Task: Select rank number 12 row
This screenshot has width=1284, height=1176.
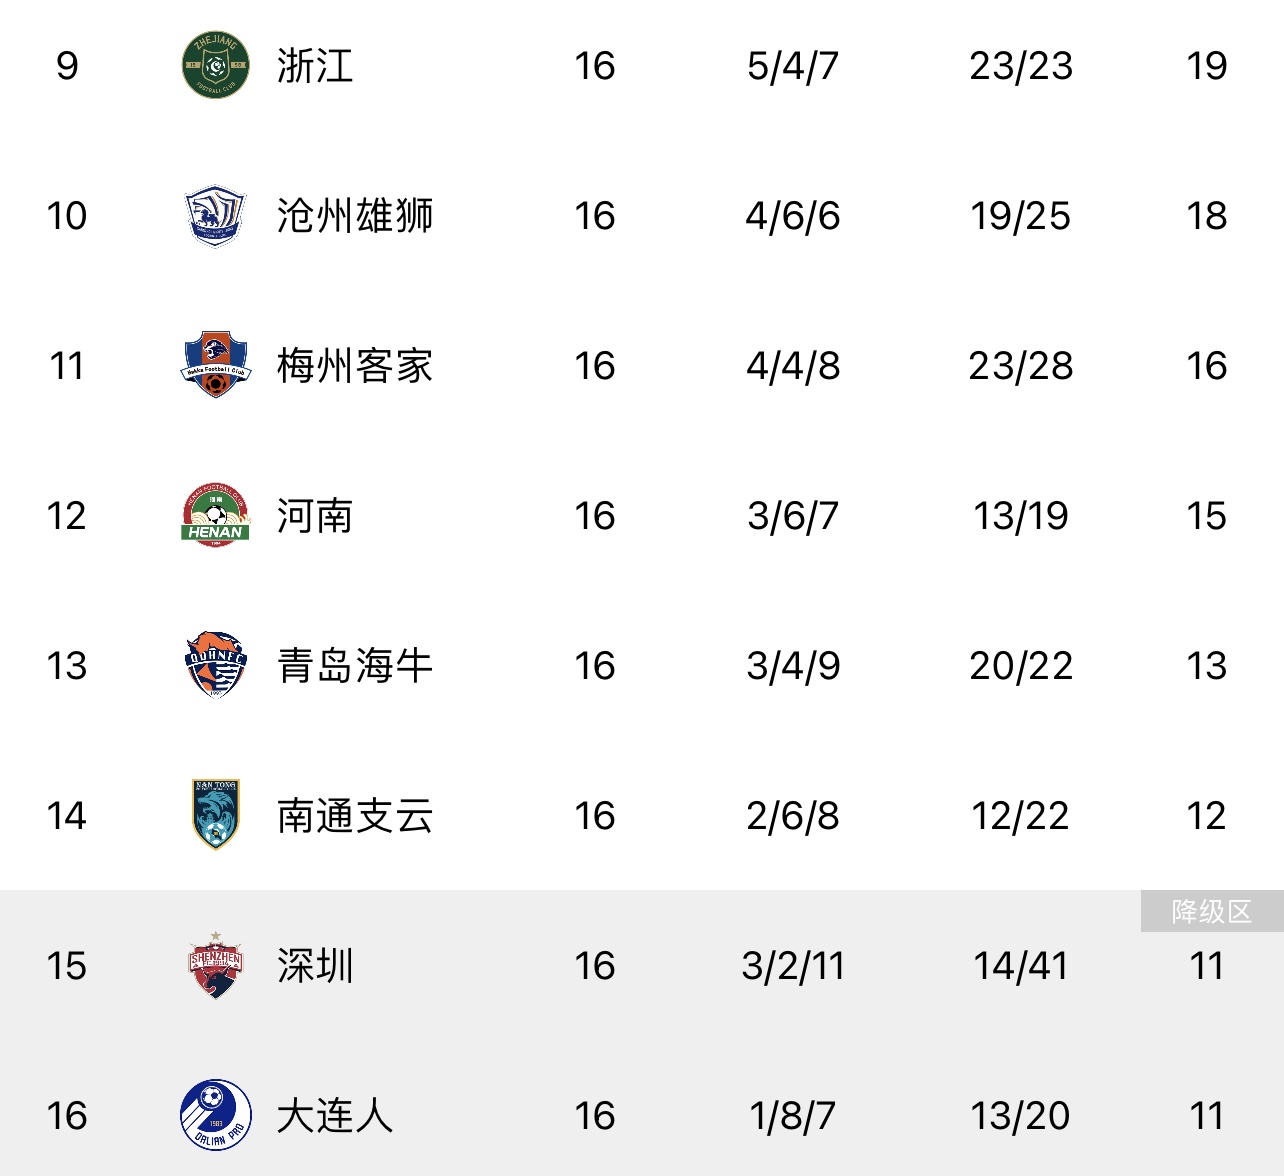Action: tap(642, 516)
